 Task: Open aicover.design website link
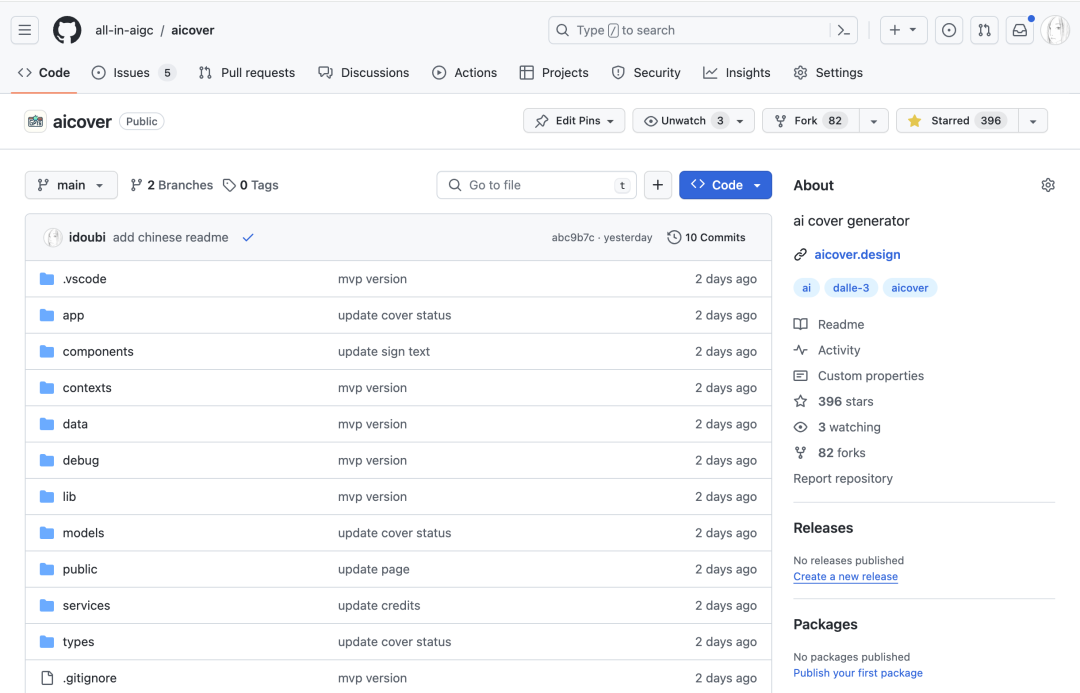[x=857, y=254]
